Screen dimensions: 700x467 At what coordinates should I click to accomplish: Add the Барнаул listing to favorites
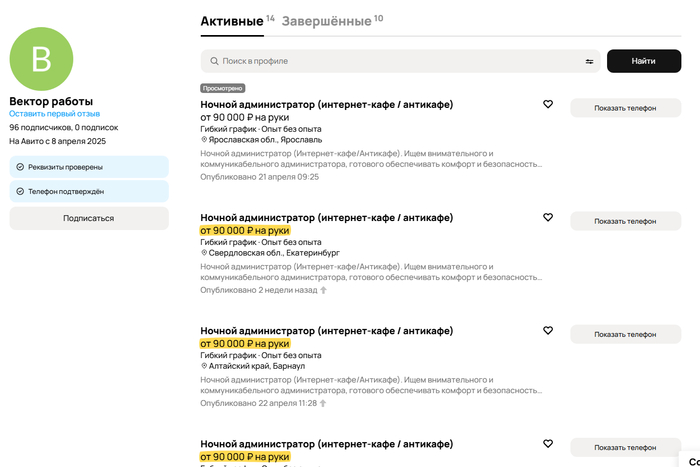point(548,330)
